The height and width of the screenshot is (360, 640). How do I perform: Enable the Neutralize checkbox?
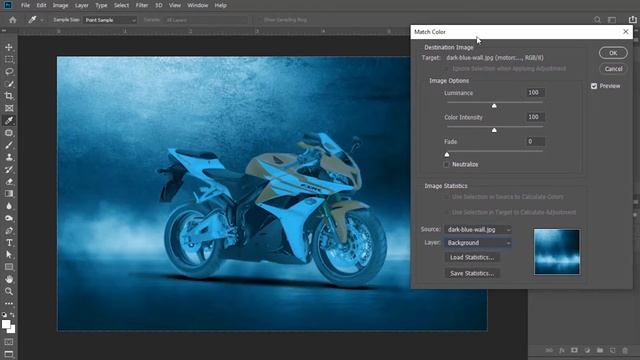click(x=447, y=164)
